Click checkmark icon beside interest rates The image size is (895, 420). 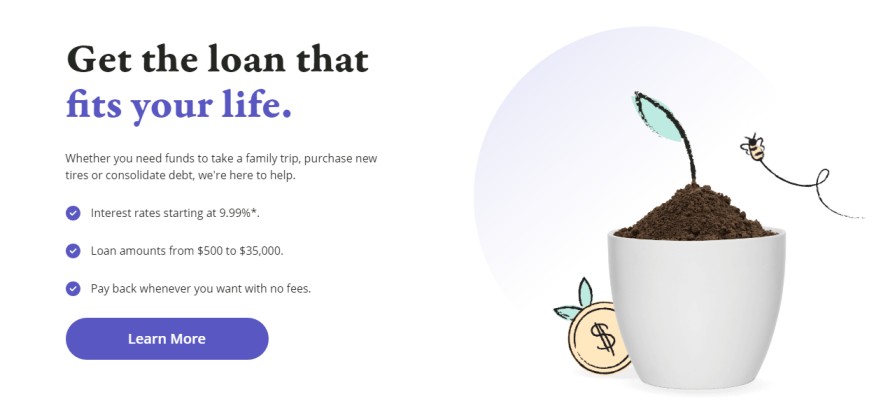(x=73, y=213)
